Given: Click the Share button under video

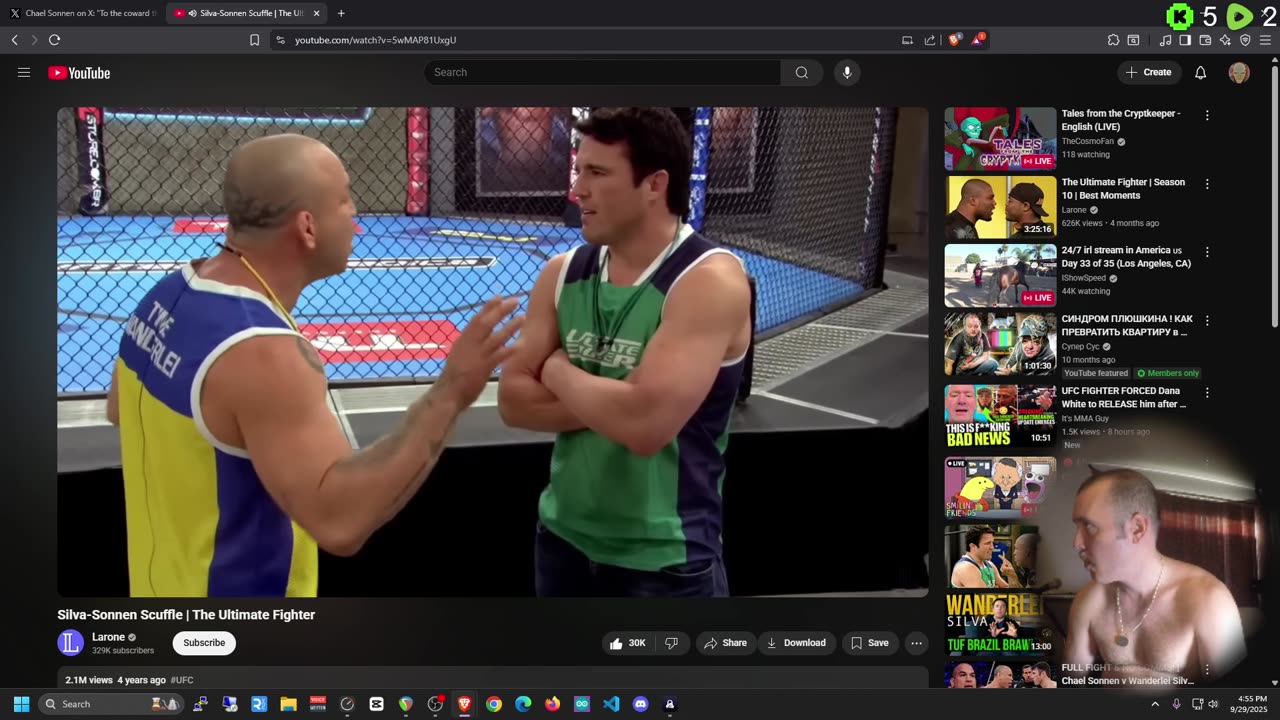Looking at the screenshot, I should point(725,643).
